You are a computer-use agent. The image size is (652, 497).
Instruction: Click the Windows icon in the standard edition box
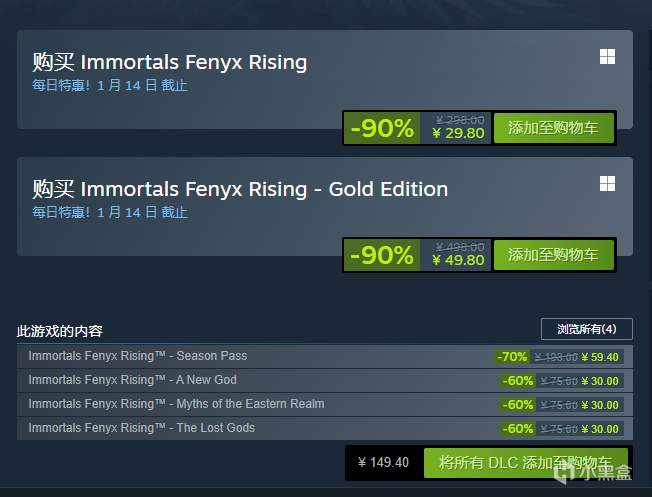[607, 57]
